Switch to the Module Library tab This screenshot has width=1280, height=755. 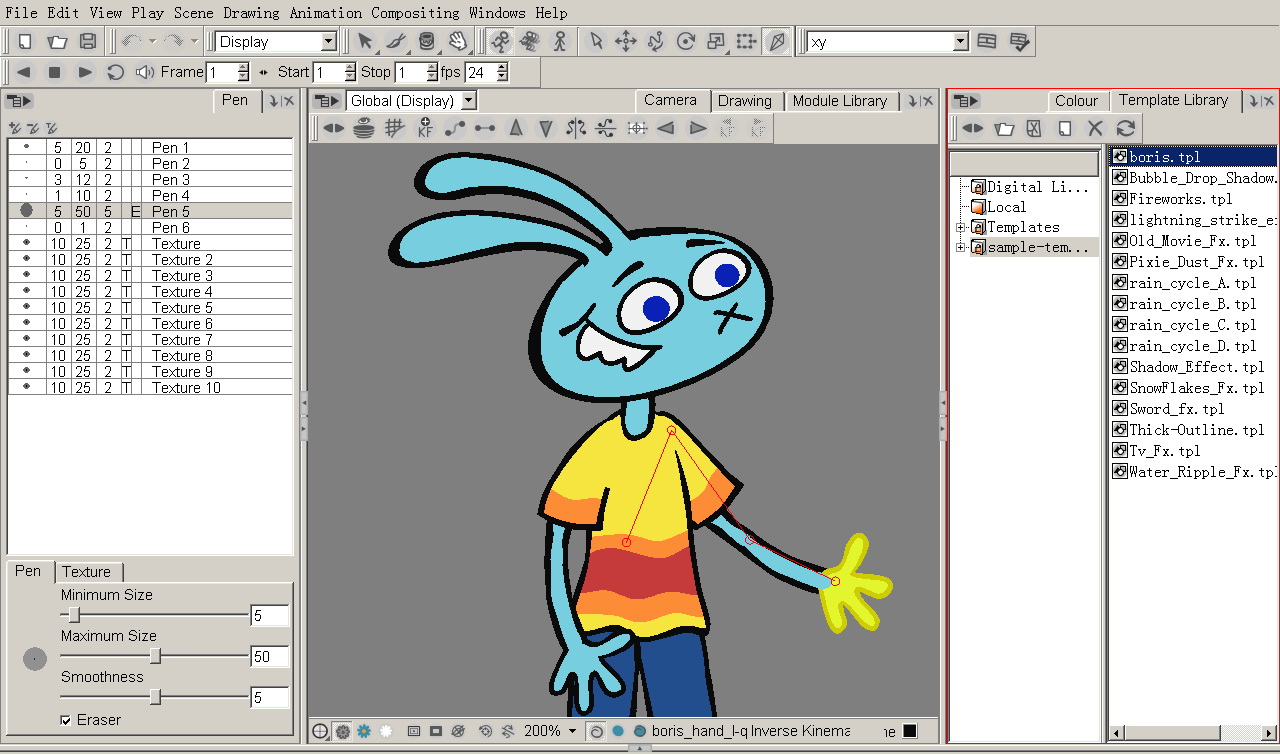(x=840, y=101)
